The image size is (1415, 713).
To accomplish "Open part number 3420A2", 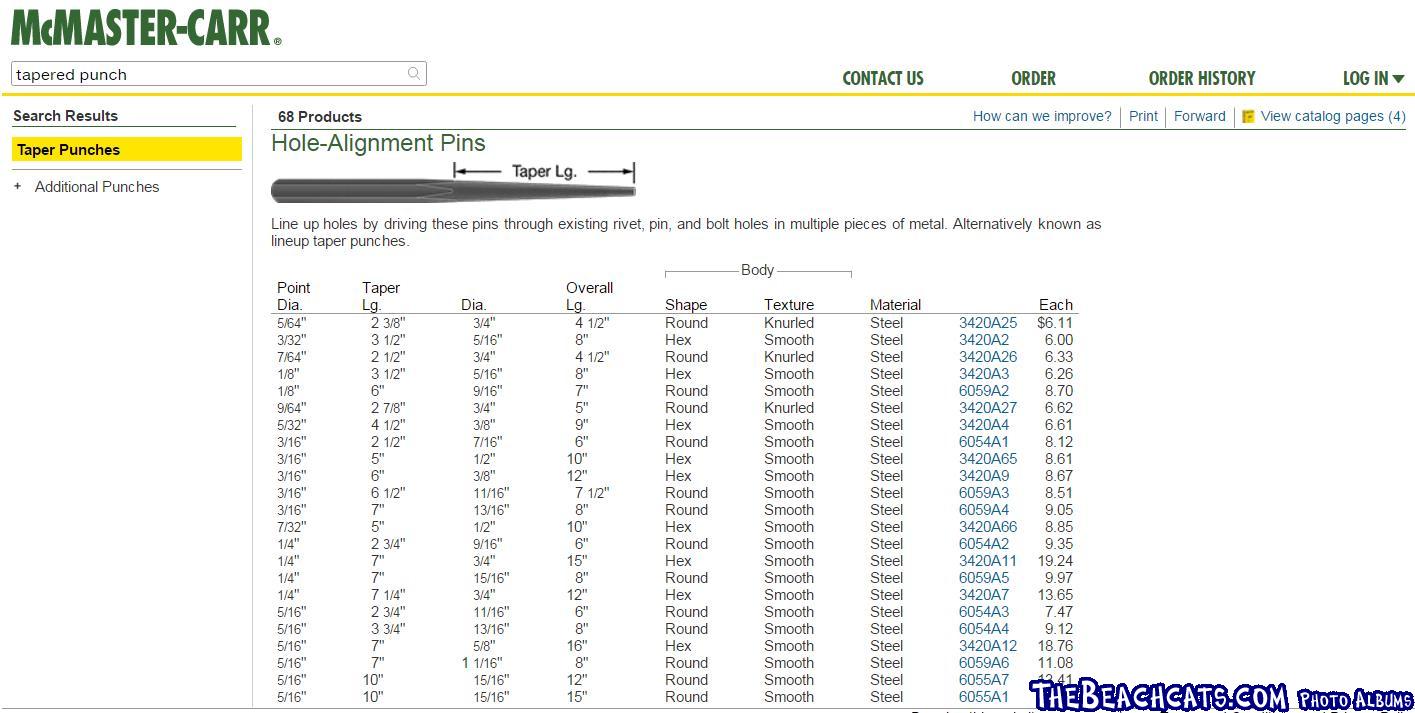I will [984, 340].
